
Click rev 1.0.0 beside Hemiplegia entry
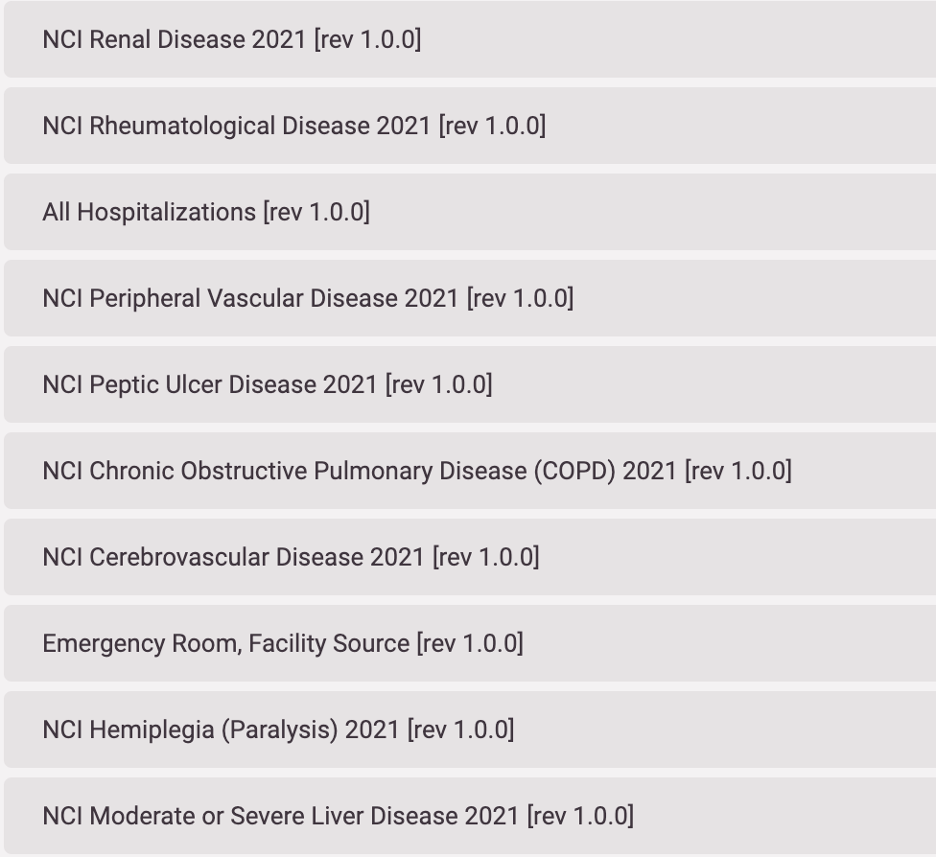pyautogui.click(x=461, y=730)
